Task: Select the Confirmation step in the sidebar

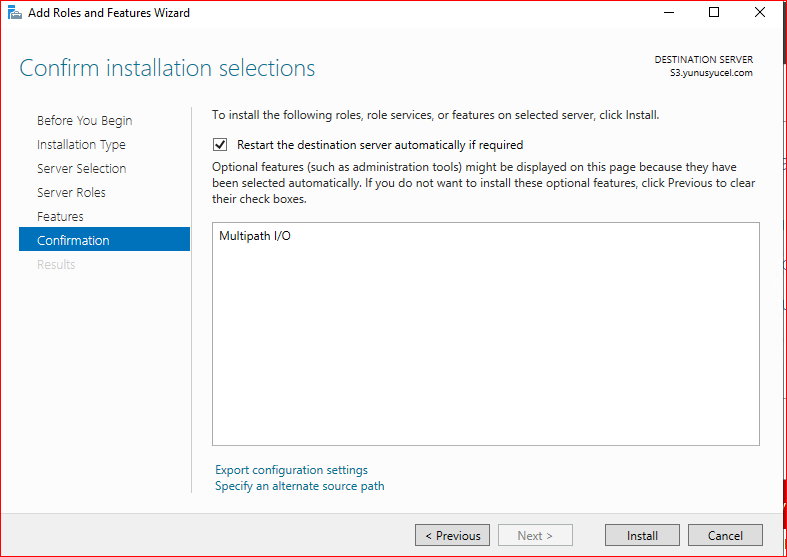Action: pyautogui.click(x=73, y=240)
